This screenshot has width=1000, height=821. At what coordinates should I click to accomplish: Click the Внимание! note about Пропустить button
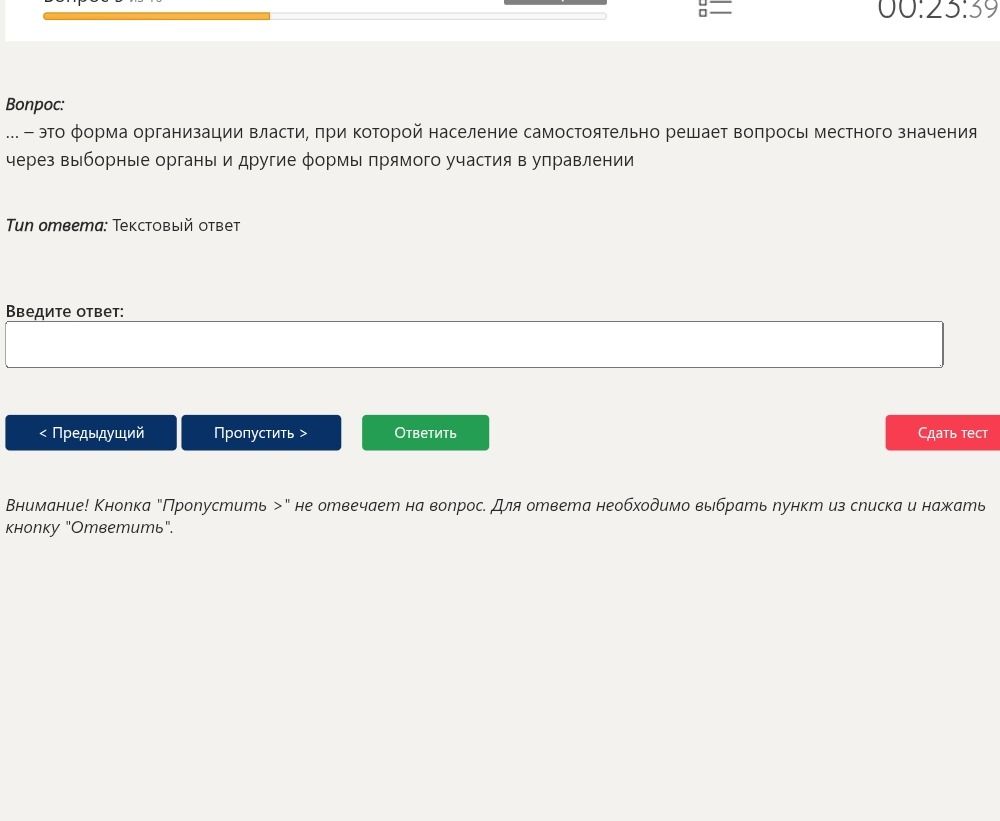(x=496, y=516)
